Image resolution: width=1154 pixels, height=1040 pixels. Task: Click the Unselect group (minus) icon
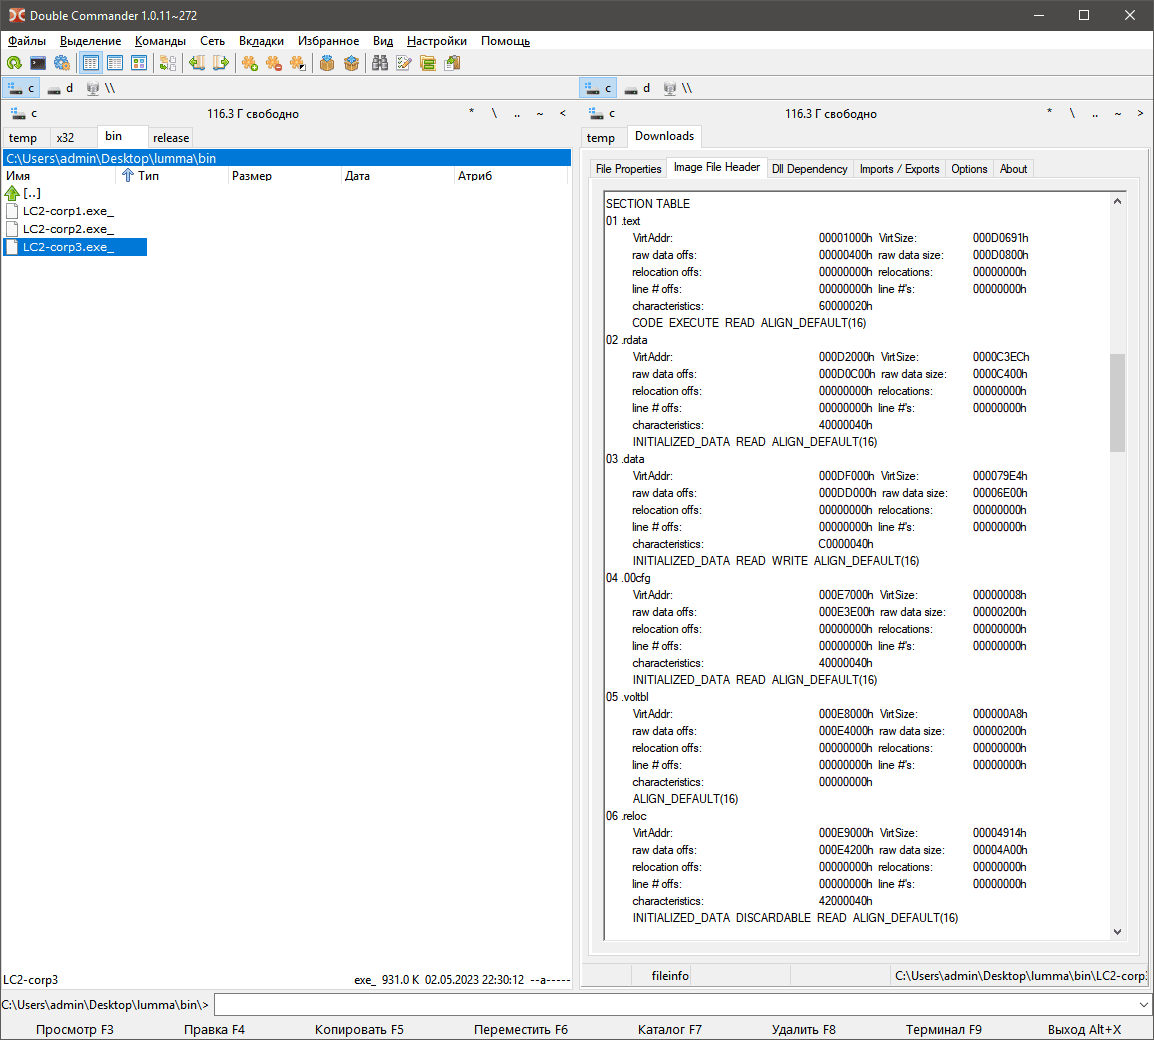pyautogui.click(x=274, y=63)
